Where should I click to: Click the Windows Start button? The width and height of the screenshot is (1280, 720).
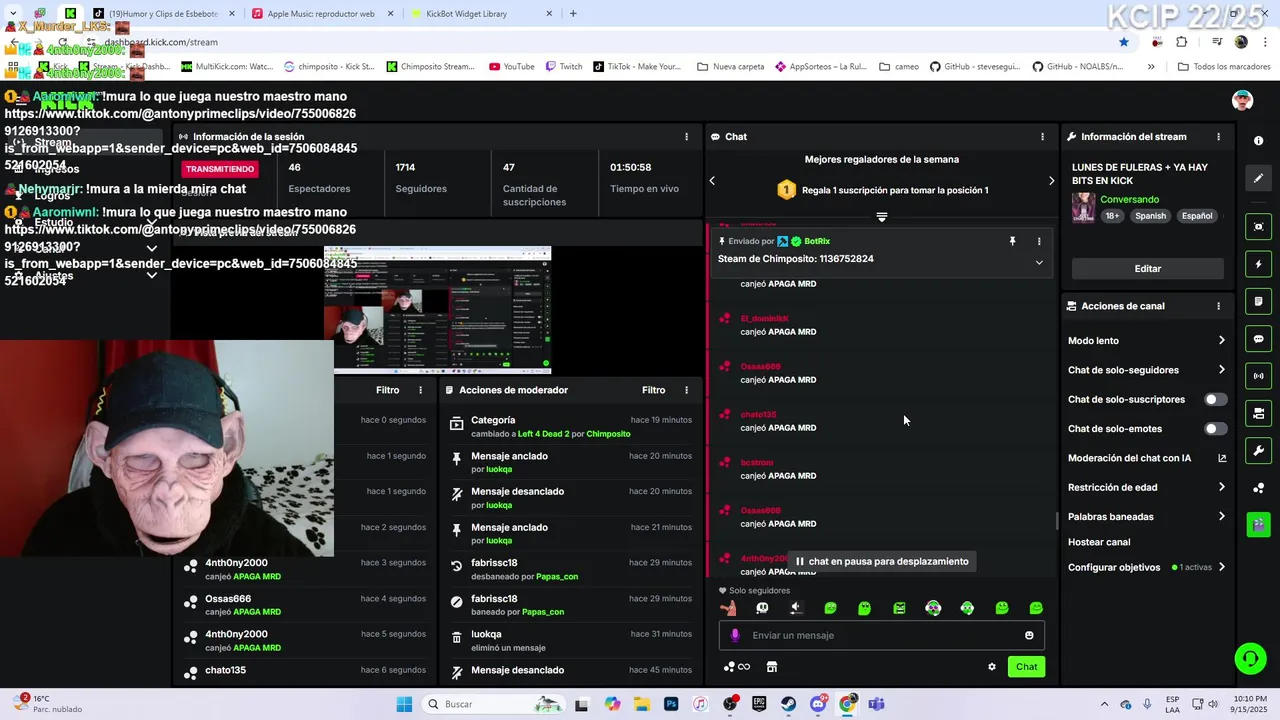coord(404,704)
